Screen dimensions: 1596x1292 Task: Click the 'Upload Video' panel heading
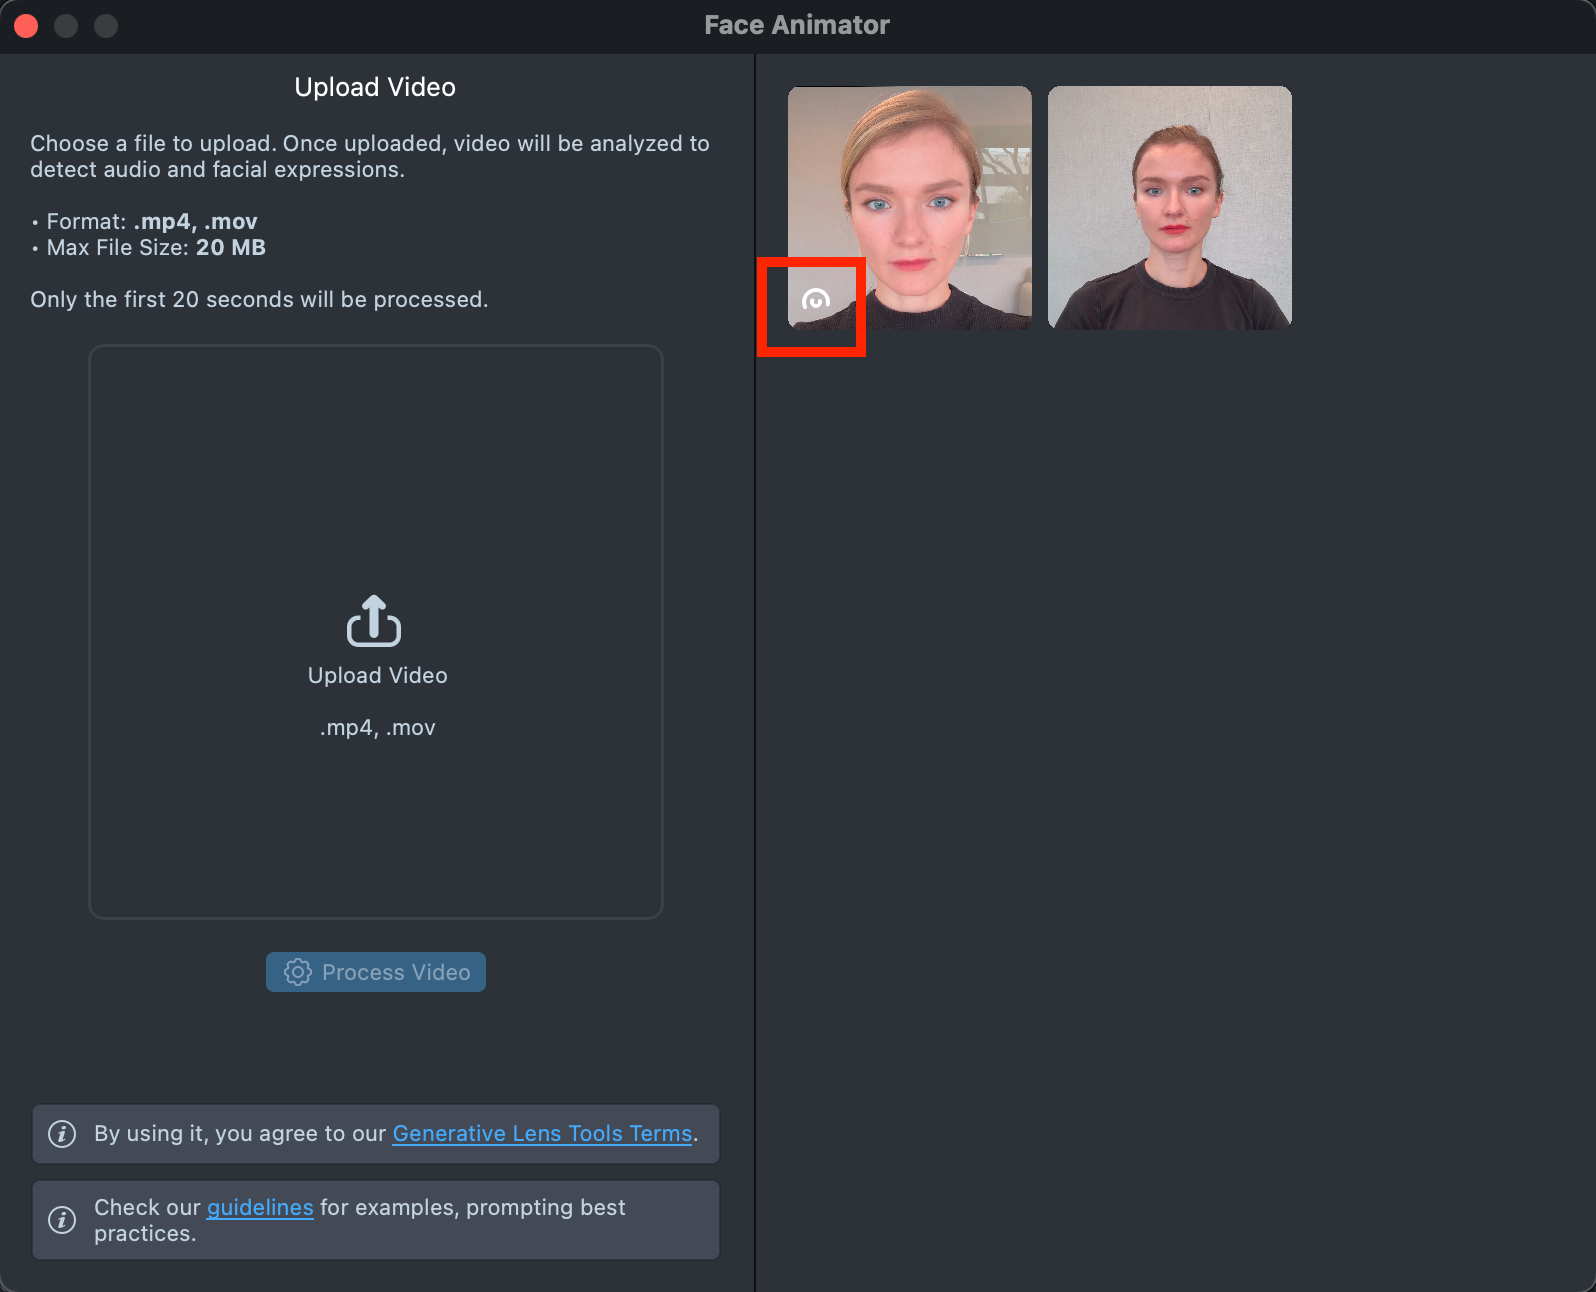(x=375, y=88)
